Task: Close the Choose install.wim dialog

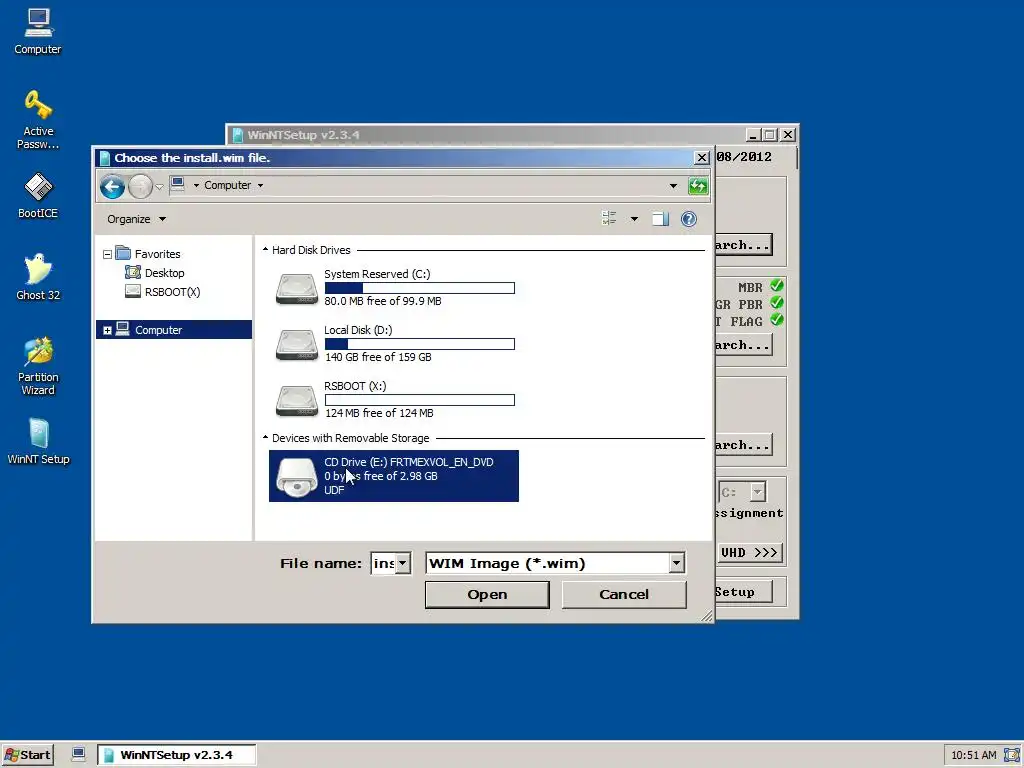Action: click(x=701, y=157)
